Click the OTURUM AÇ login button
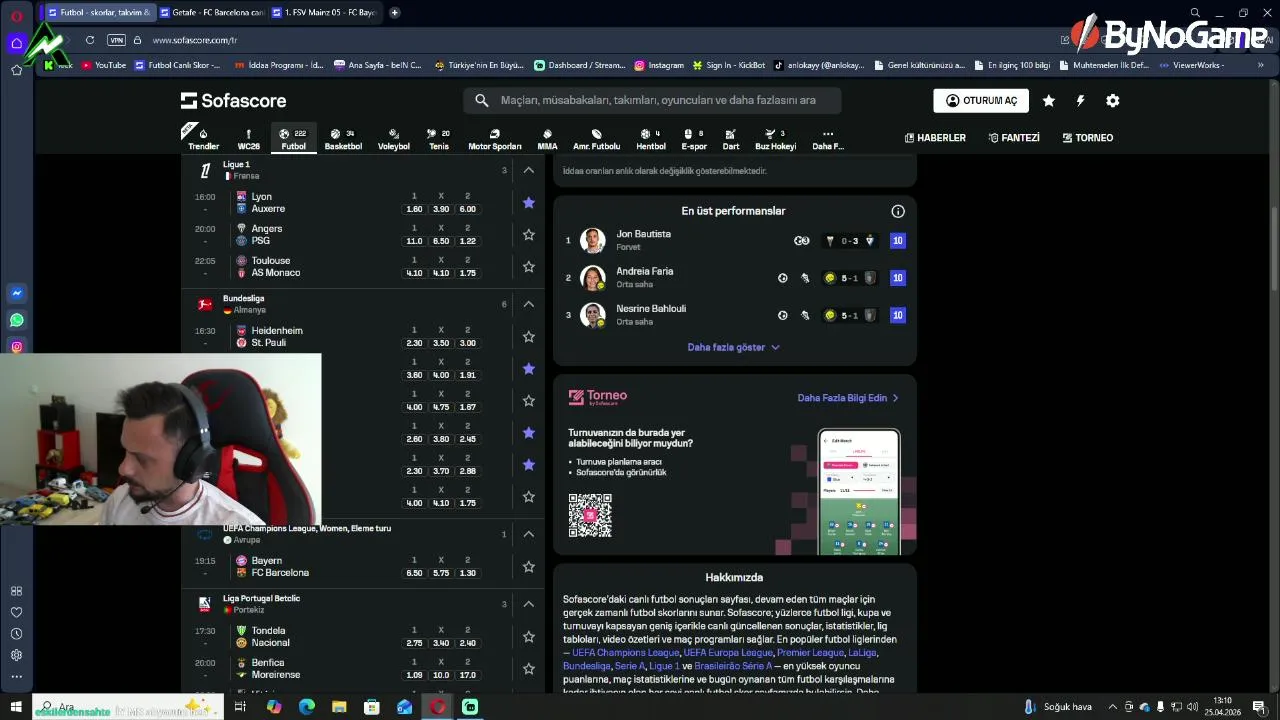1280x720 pixels. point(981,100)
